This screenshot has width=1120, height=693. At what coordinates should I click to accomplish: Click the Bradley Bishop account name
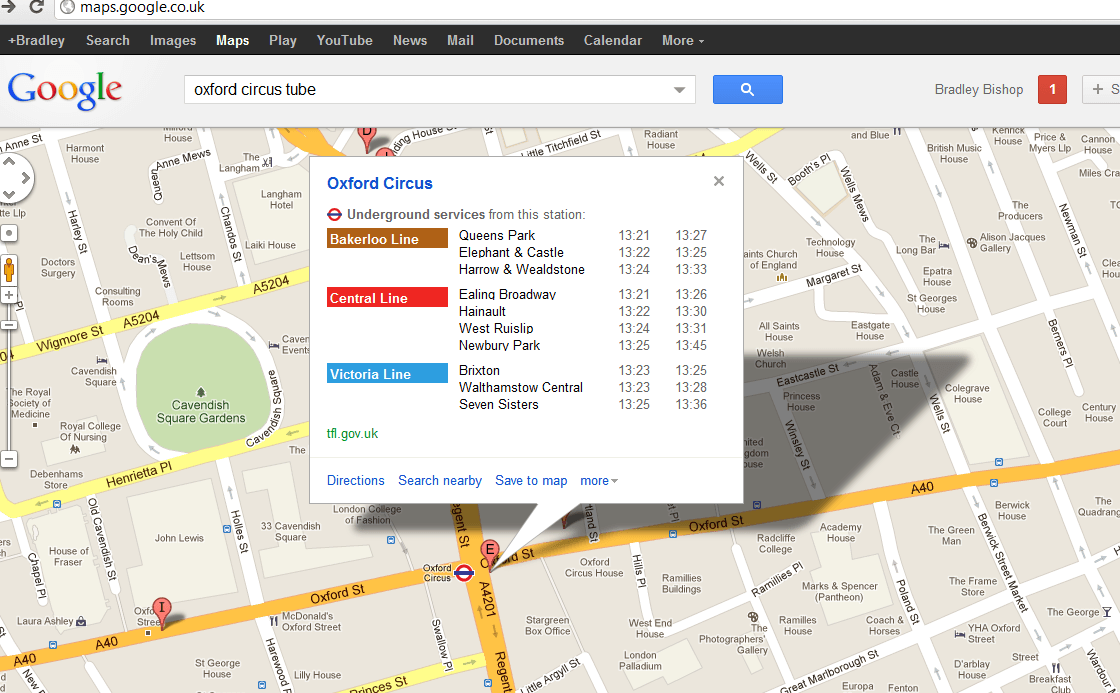[x=979, y=89]
